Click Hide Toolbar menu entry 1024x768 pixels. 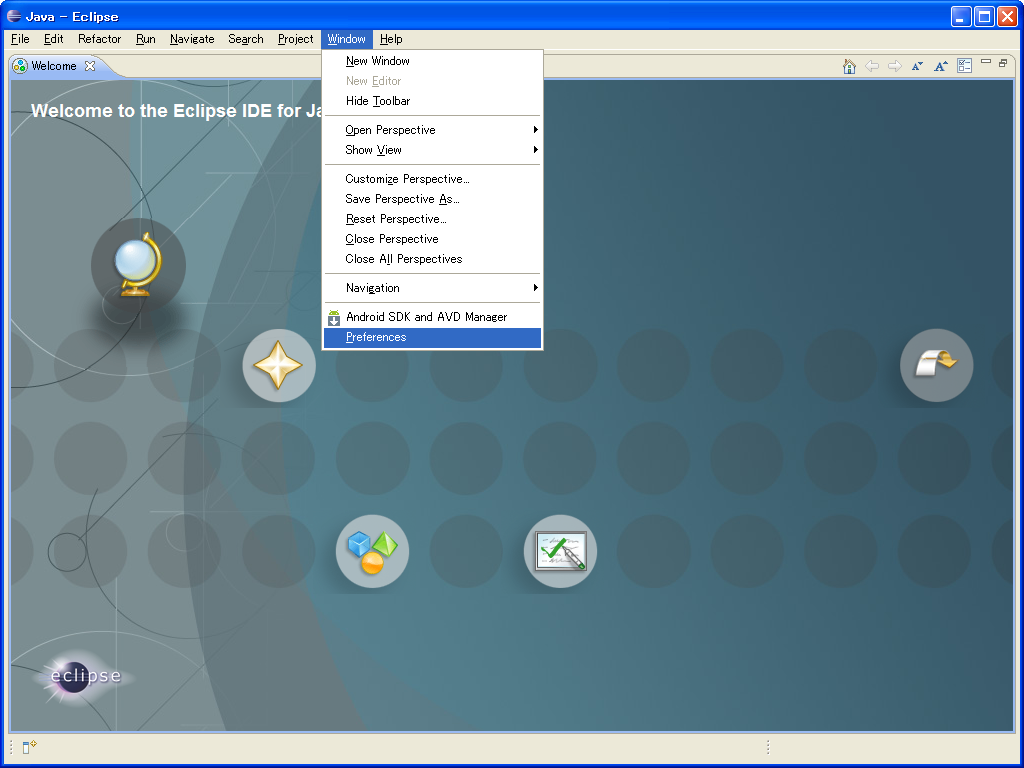point(378,101)
